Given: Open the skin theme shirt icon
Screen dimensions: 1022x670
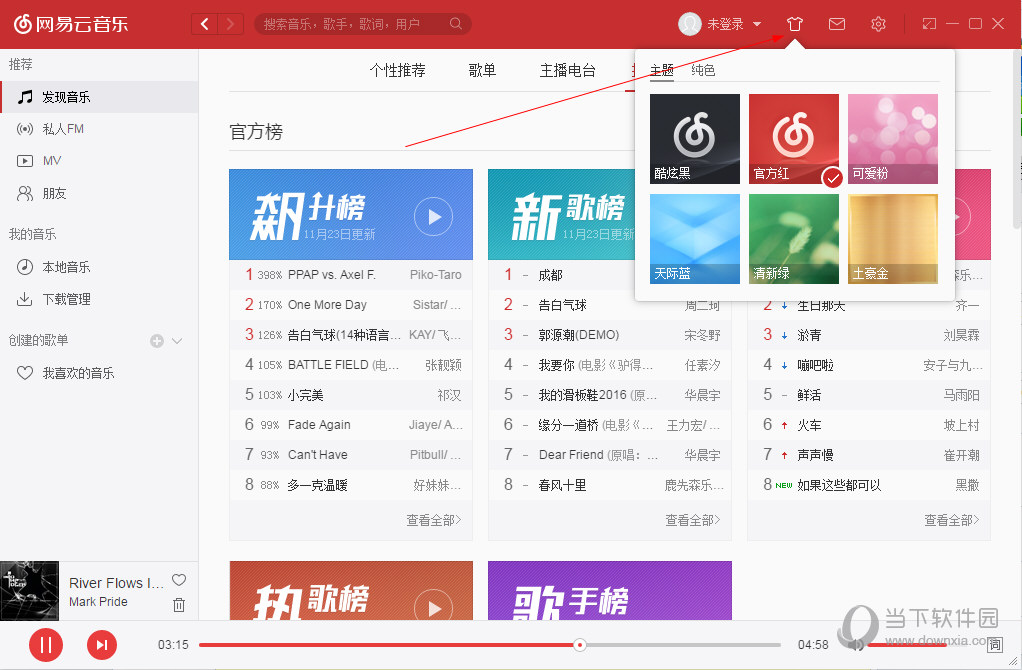Looking at the screenshot, I should (794, 25).
